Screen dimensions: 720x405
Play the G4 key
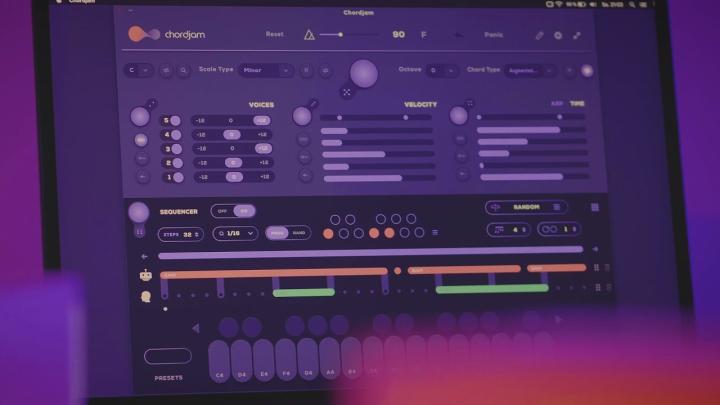[x=308, y=359]
